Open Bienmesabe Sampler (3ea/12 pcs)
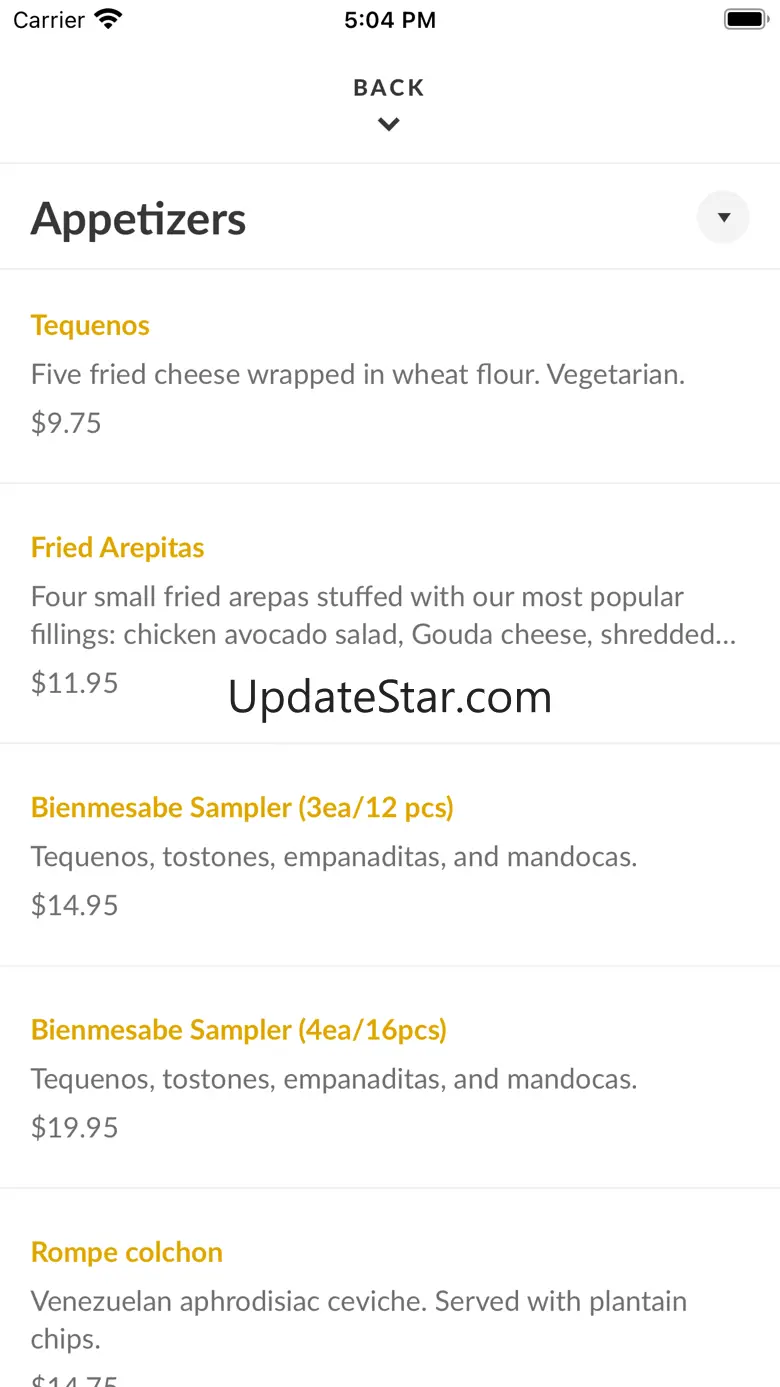Image resolution: width=780 pixels, height=1387 pixels. (242, 808)
